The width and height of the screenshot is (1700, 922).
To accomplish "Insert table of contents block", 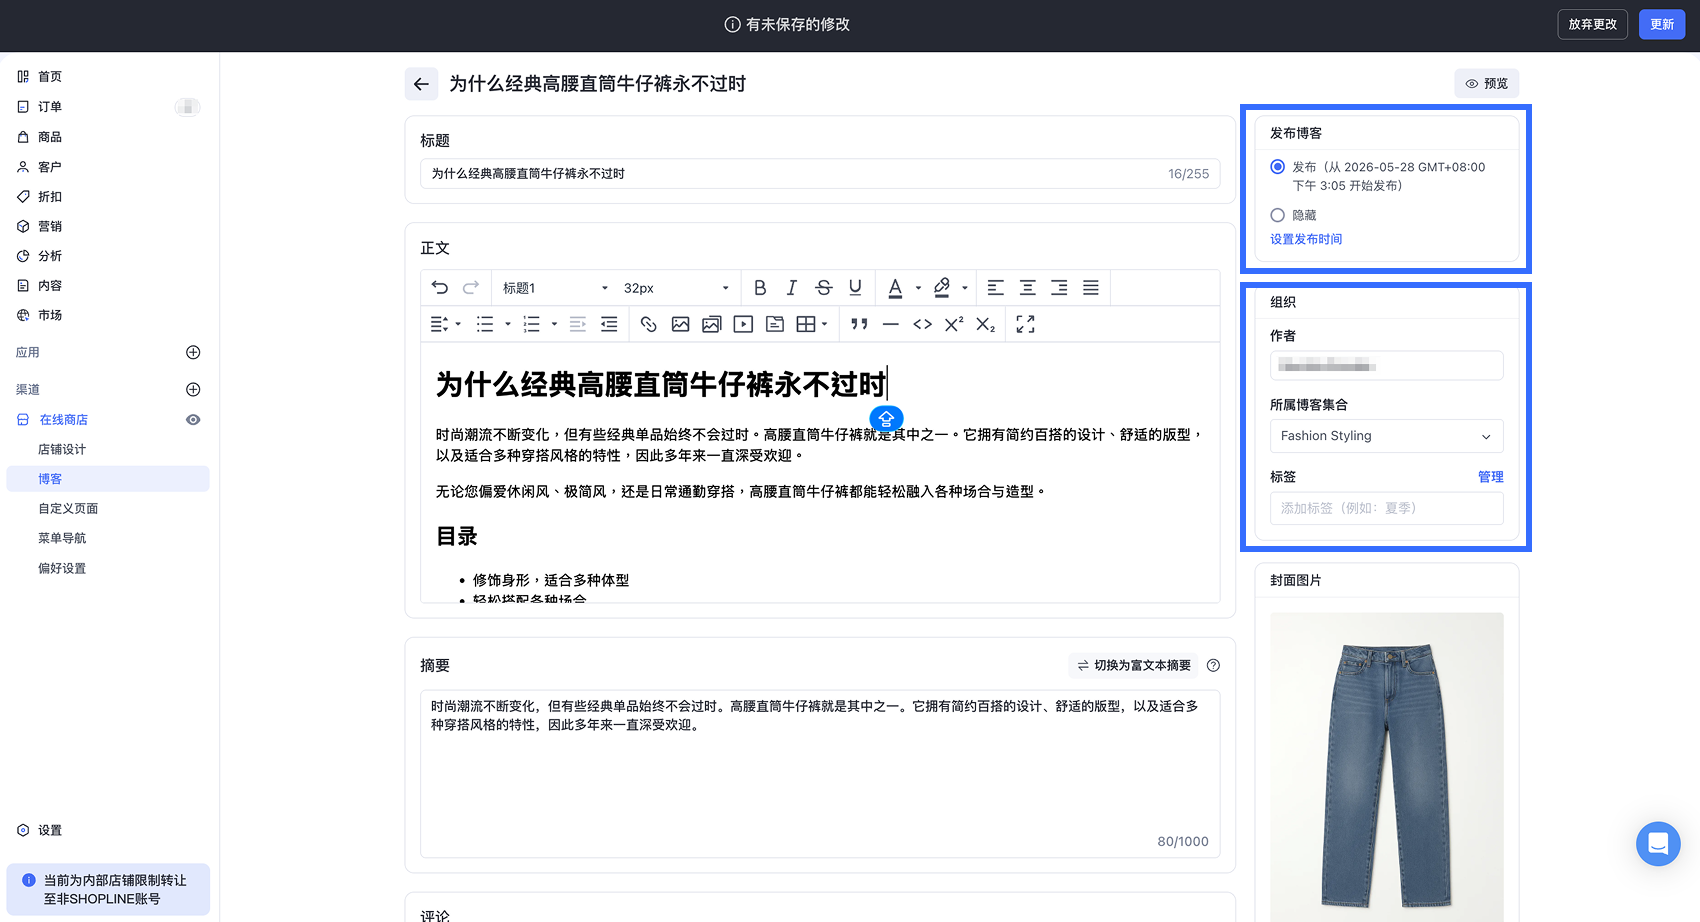I will (x=775, y=324).
